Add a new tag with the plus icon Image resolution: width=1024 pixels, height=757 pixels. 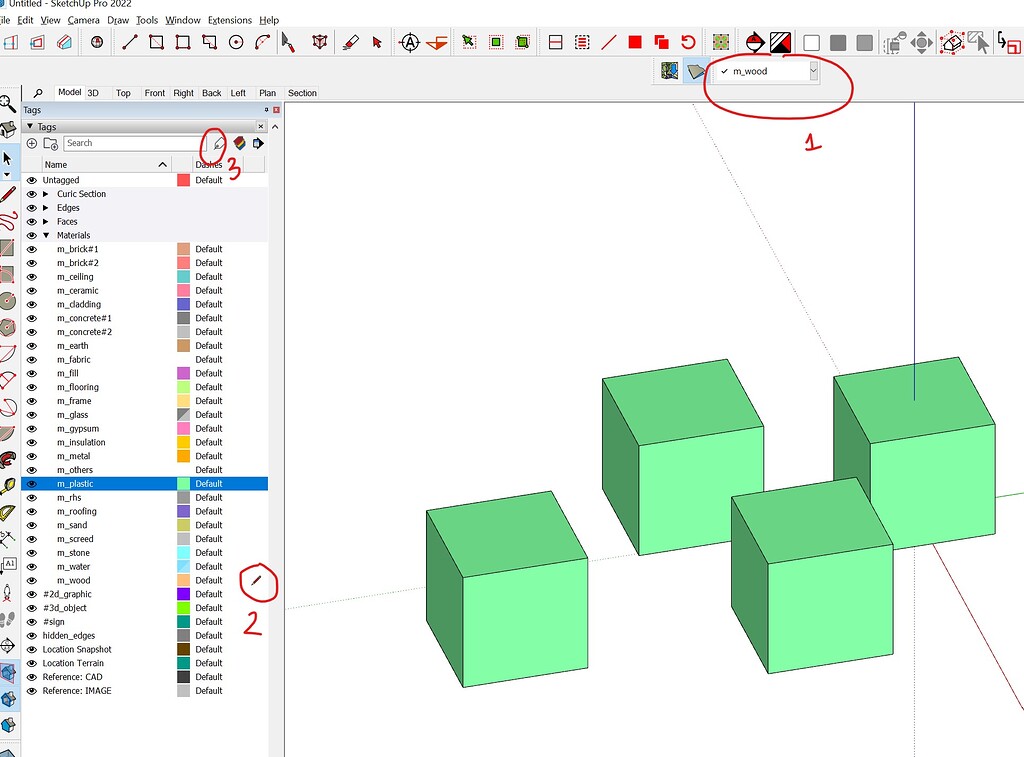point(31,143)
